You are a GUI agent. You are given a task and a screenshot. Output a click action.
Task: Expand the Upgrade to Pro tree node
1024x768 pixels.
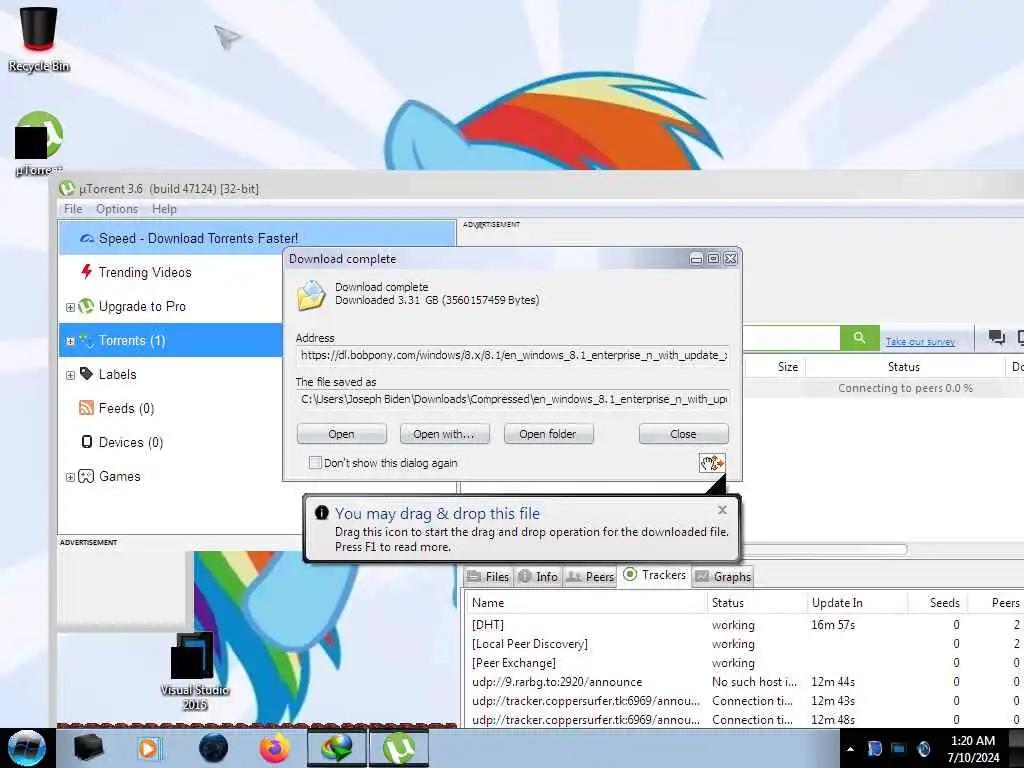(70, 307)
